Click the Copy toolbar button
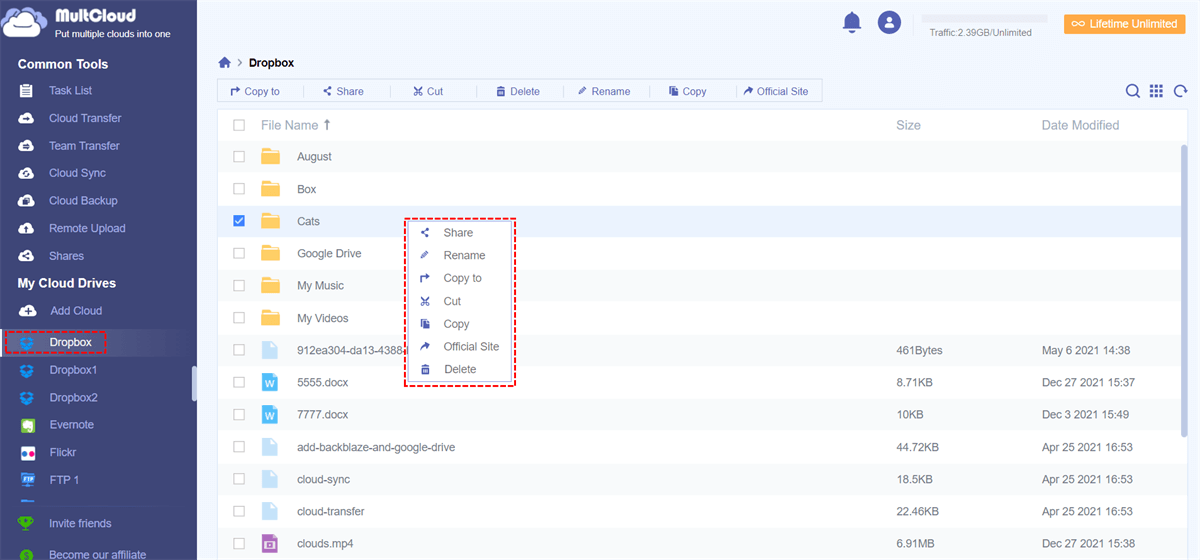1200x560 pixels. pyautogui.click(x=688, y=91)
